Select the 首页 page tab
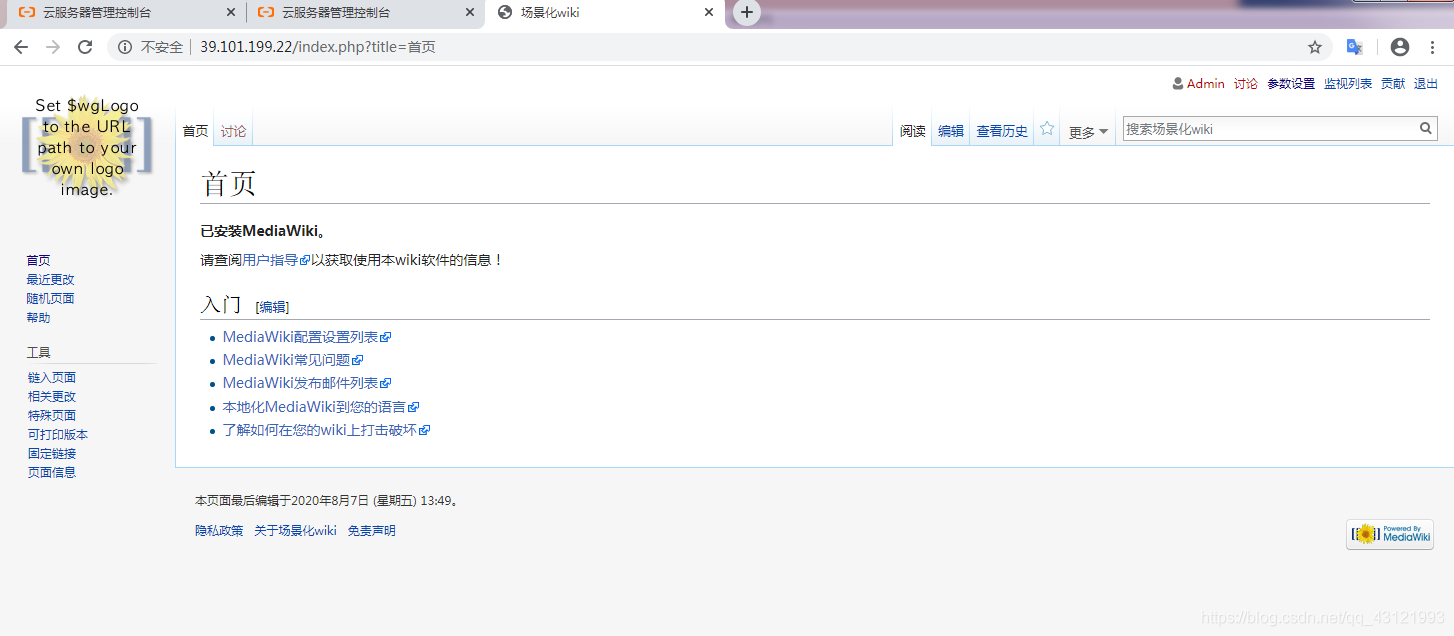 pyautogui.click(x=195, y=131)
